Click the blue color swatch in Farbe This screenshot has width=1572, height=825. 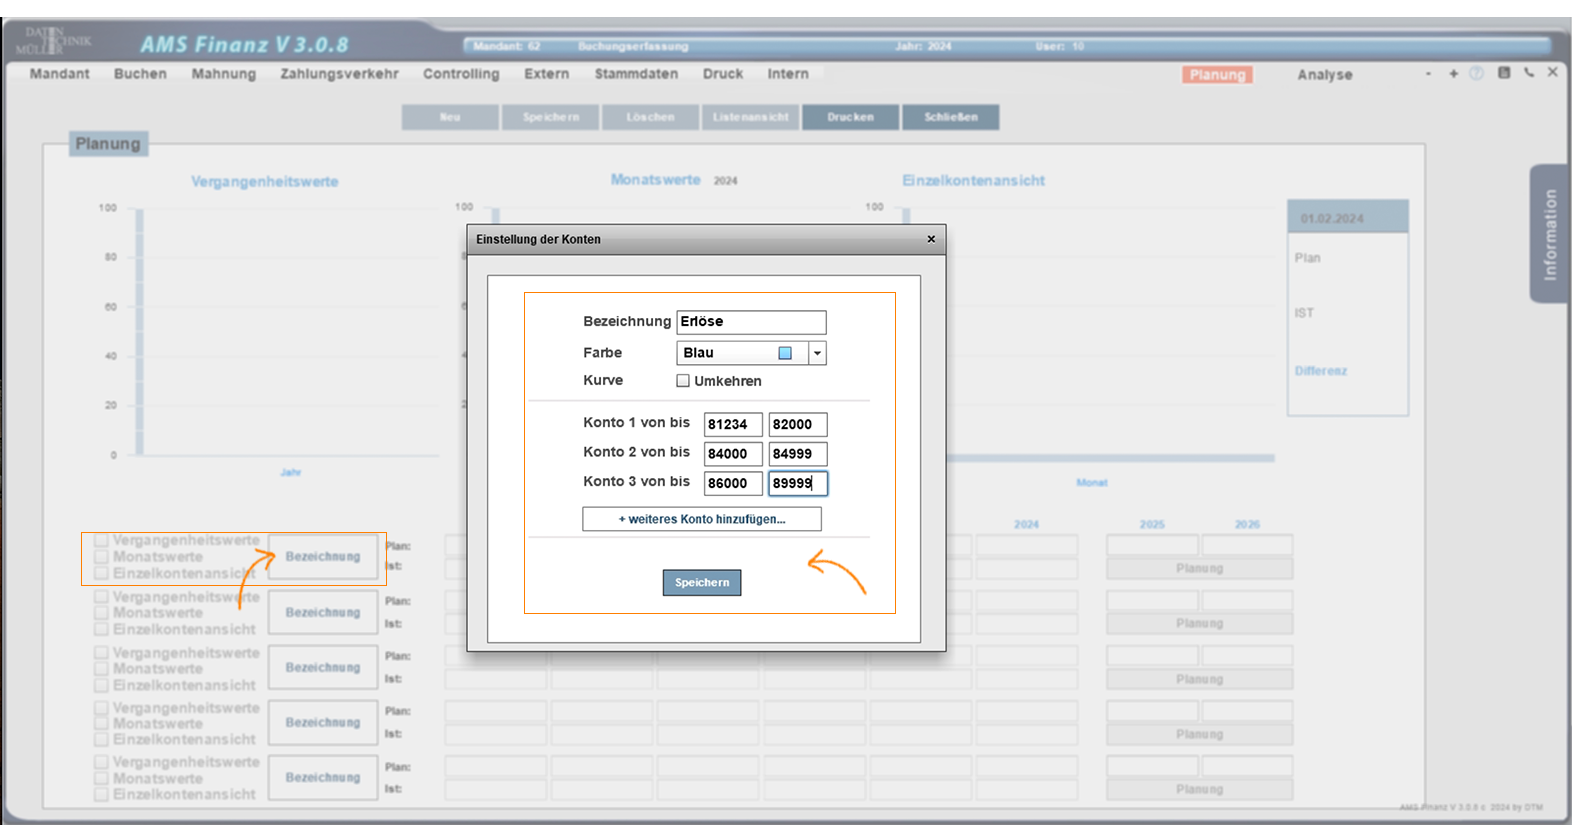tap(785, 353)
